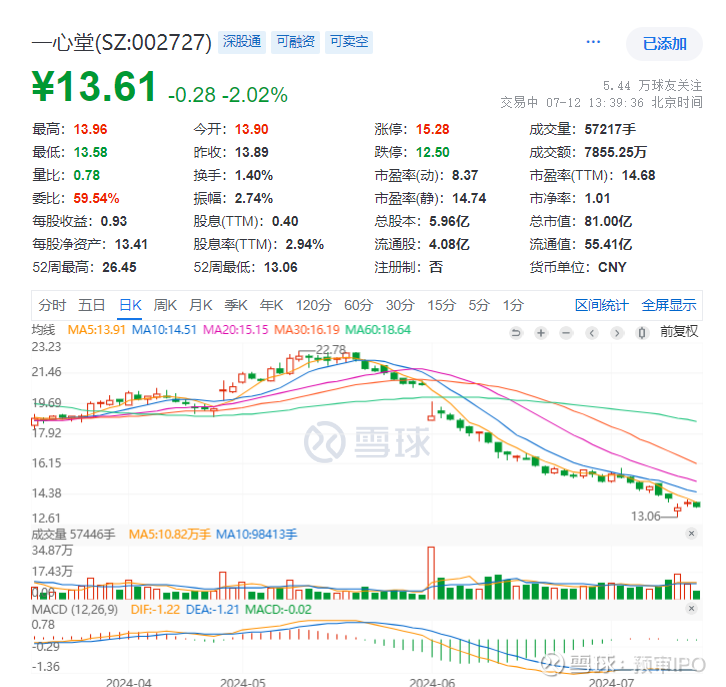The width and height of the screenshot is (726, 687).
Task: Click the 货币单位 value CNY
Action: [612, 268]
